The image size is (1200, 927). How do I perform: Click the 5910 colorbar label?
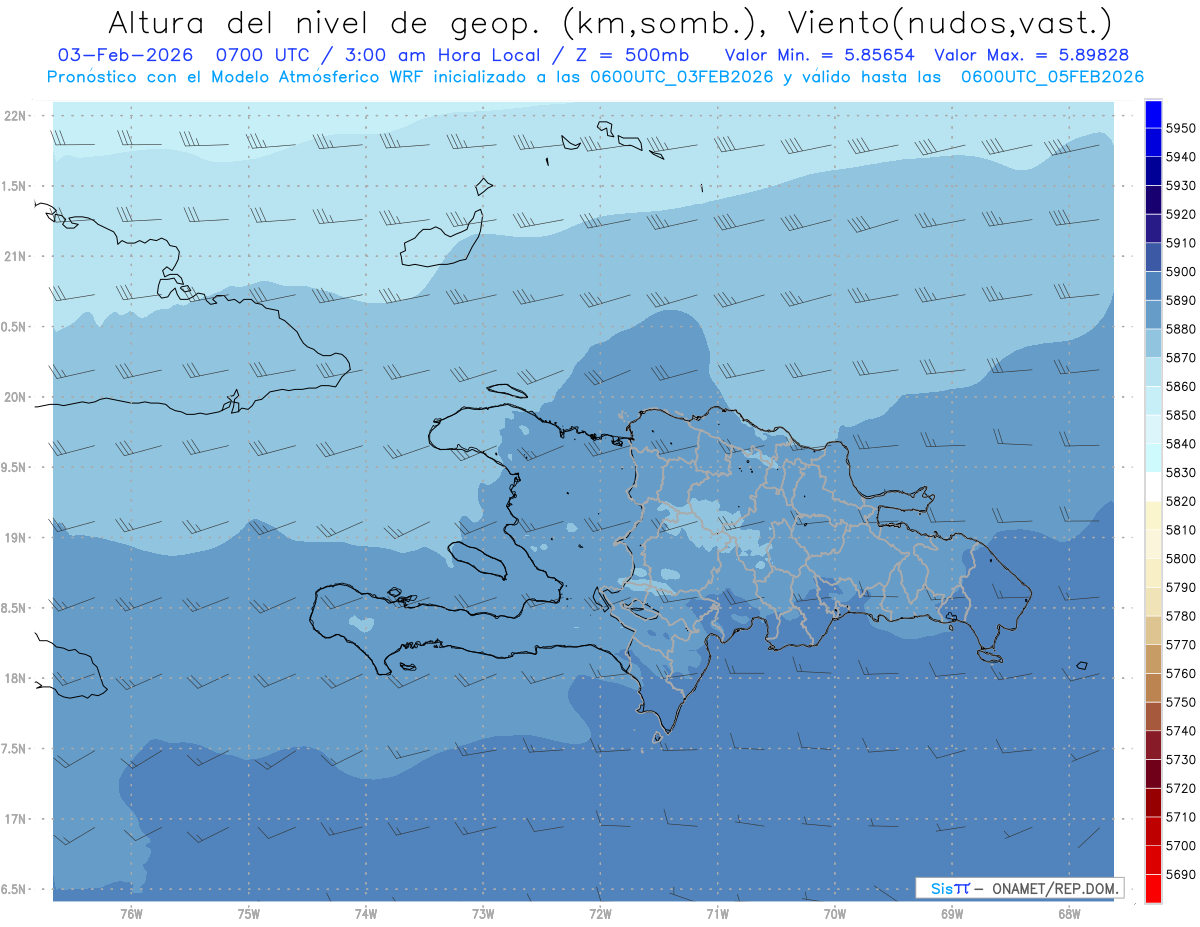point(1181,243)
